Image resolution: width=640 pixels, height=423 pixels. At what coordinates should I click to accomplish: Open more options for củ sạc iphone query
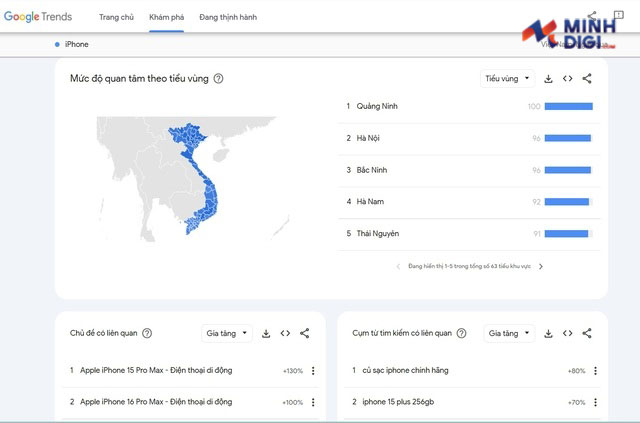(x=596, y=371)
